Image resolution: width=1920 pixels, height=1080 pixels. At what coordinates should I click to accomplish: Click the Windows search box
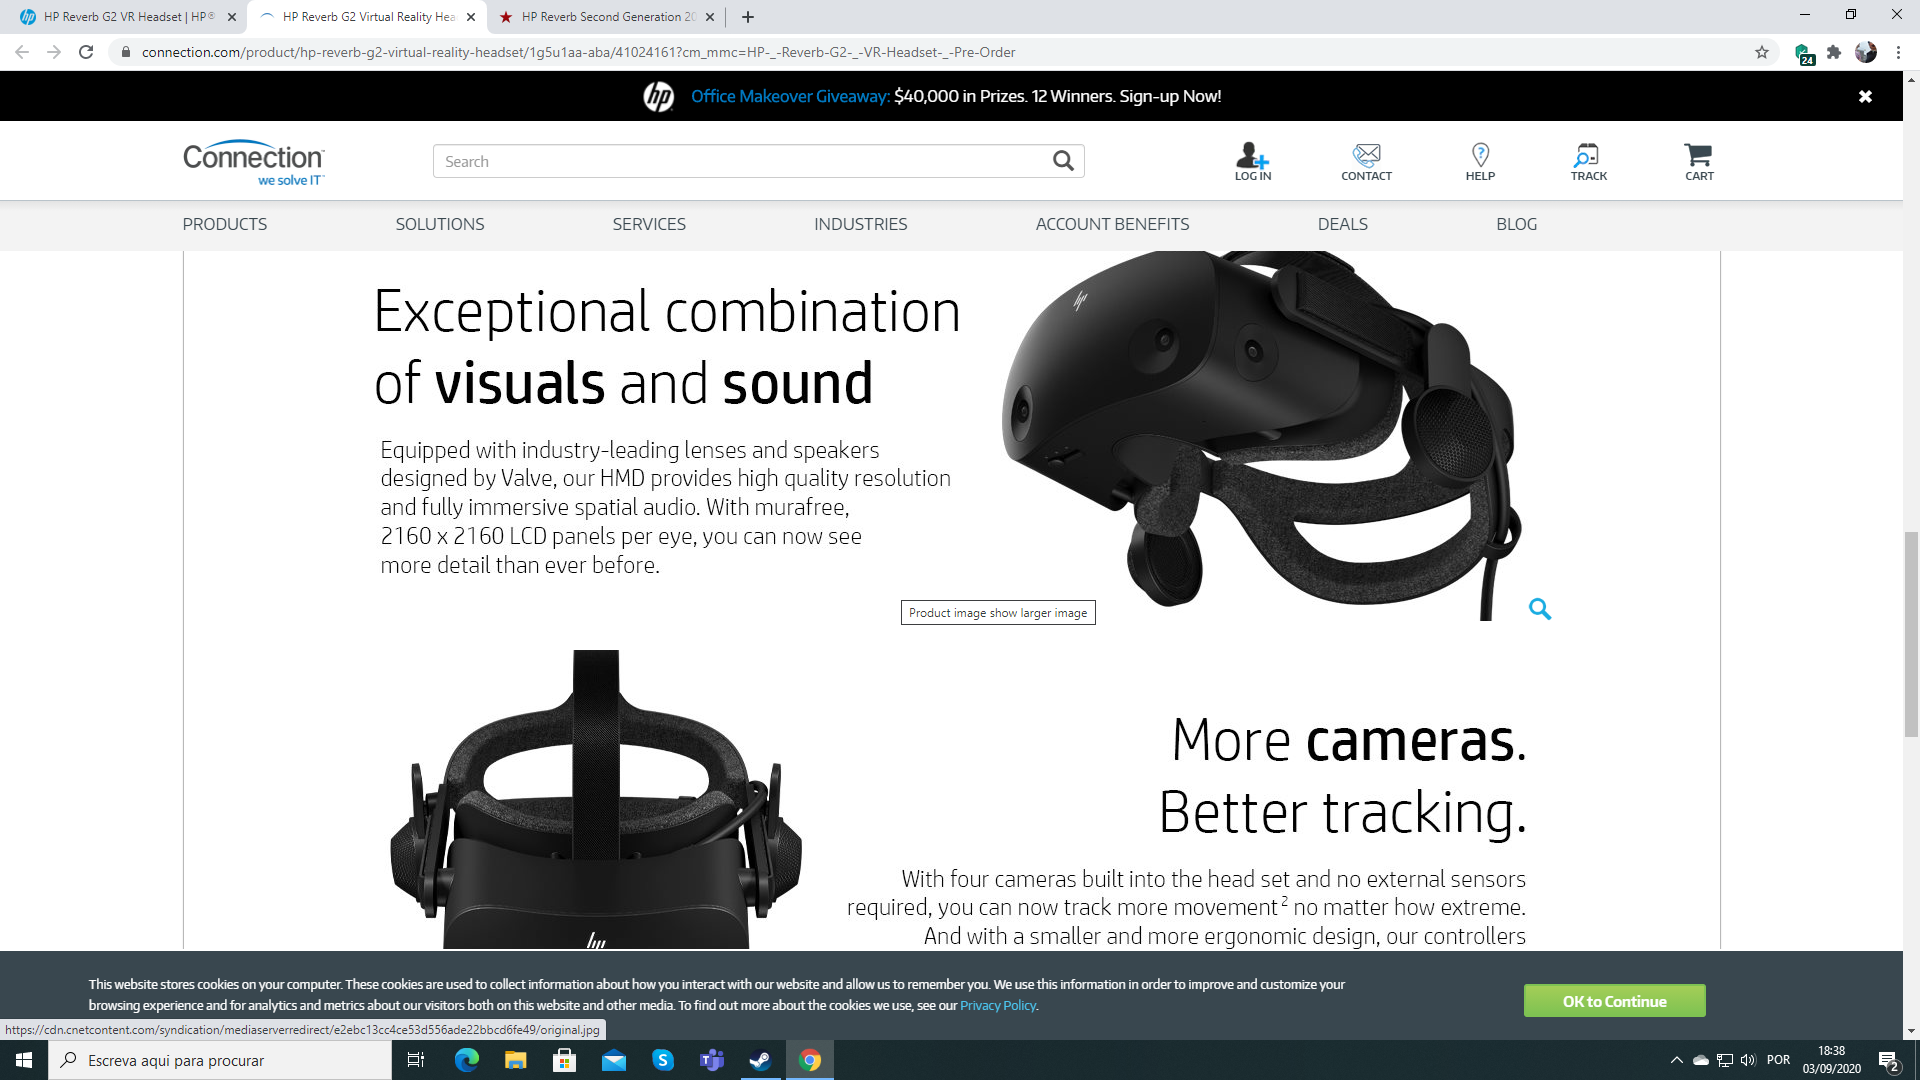click(x=220, y=1060)
